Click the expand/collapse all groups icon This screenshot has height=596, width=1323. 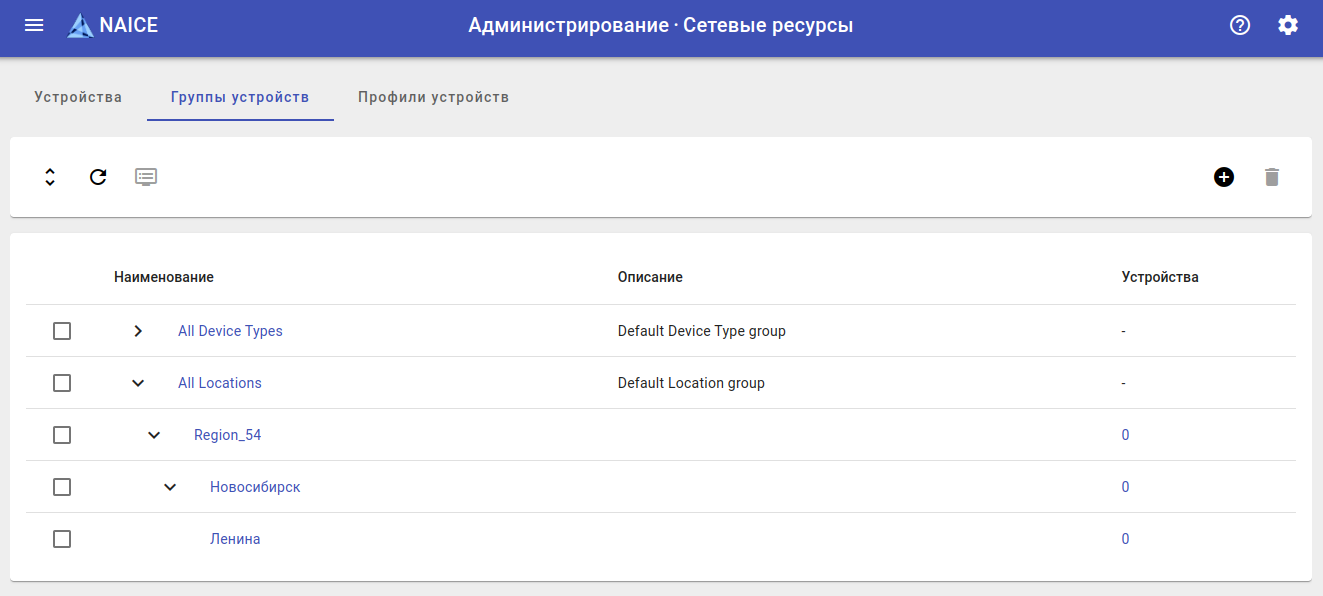coord(50,177)
